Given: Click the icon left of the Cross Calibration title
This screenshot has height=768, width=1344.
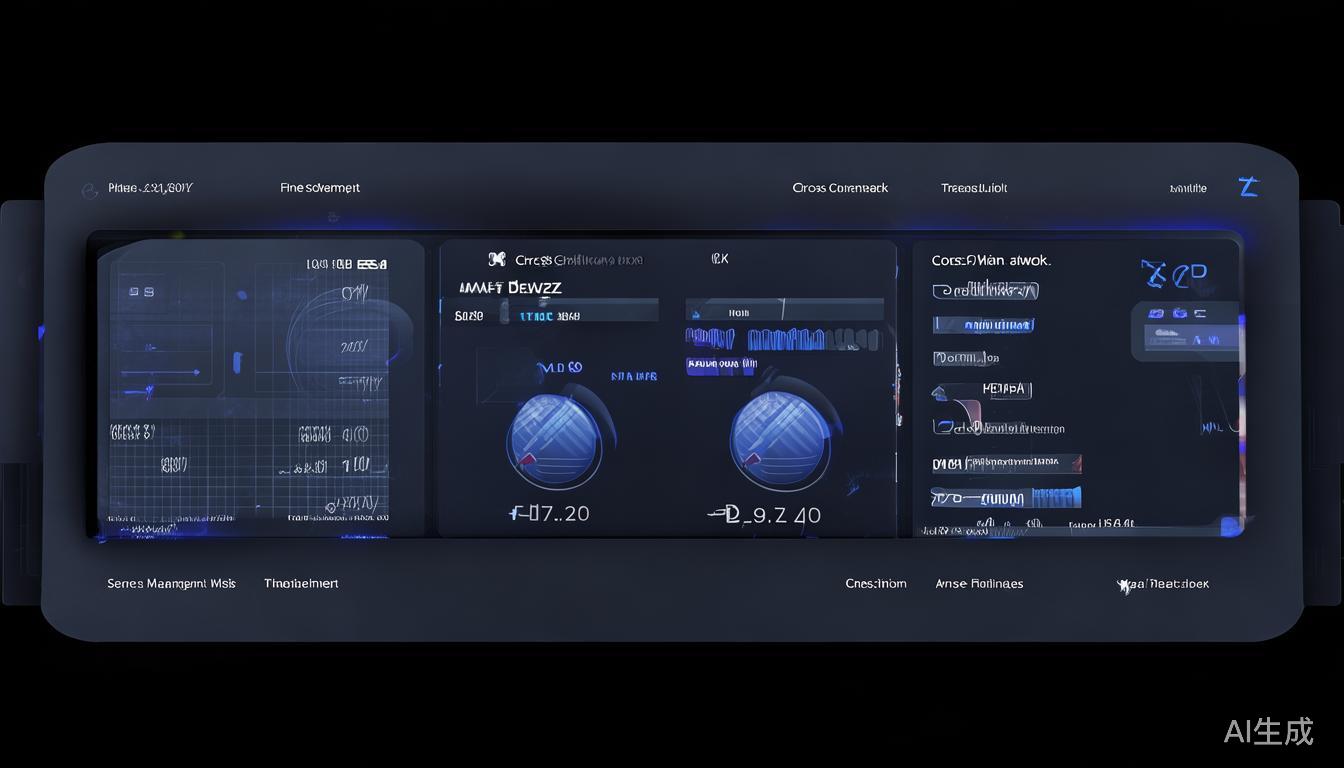Looking at the screenshot, I should click(496, 260).
